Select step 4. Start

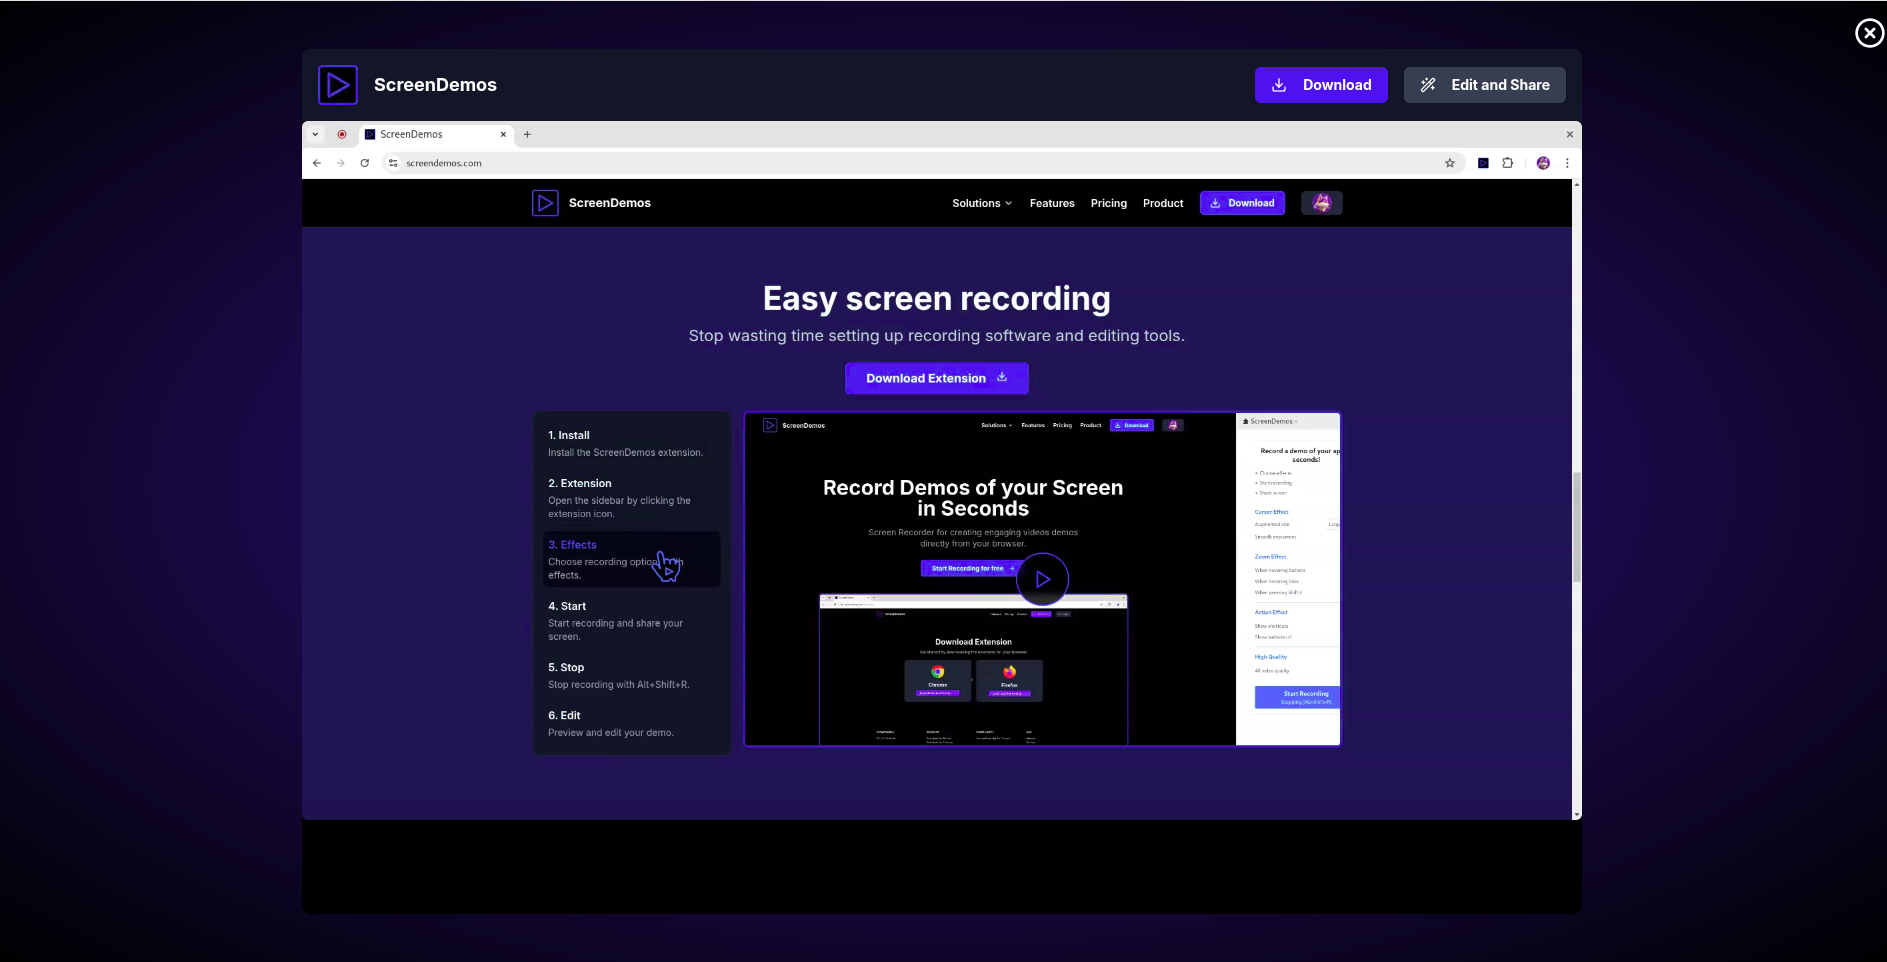point(632,621)
